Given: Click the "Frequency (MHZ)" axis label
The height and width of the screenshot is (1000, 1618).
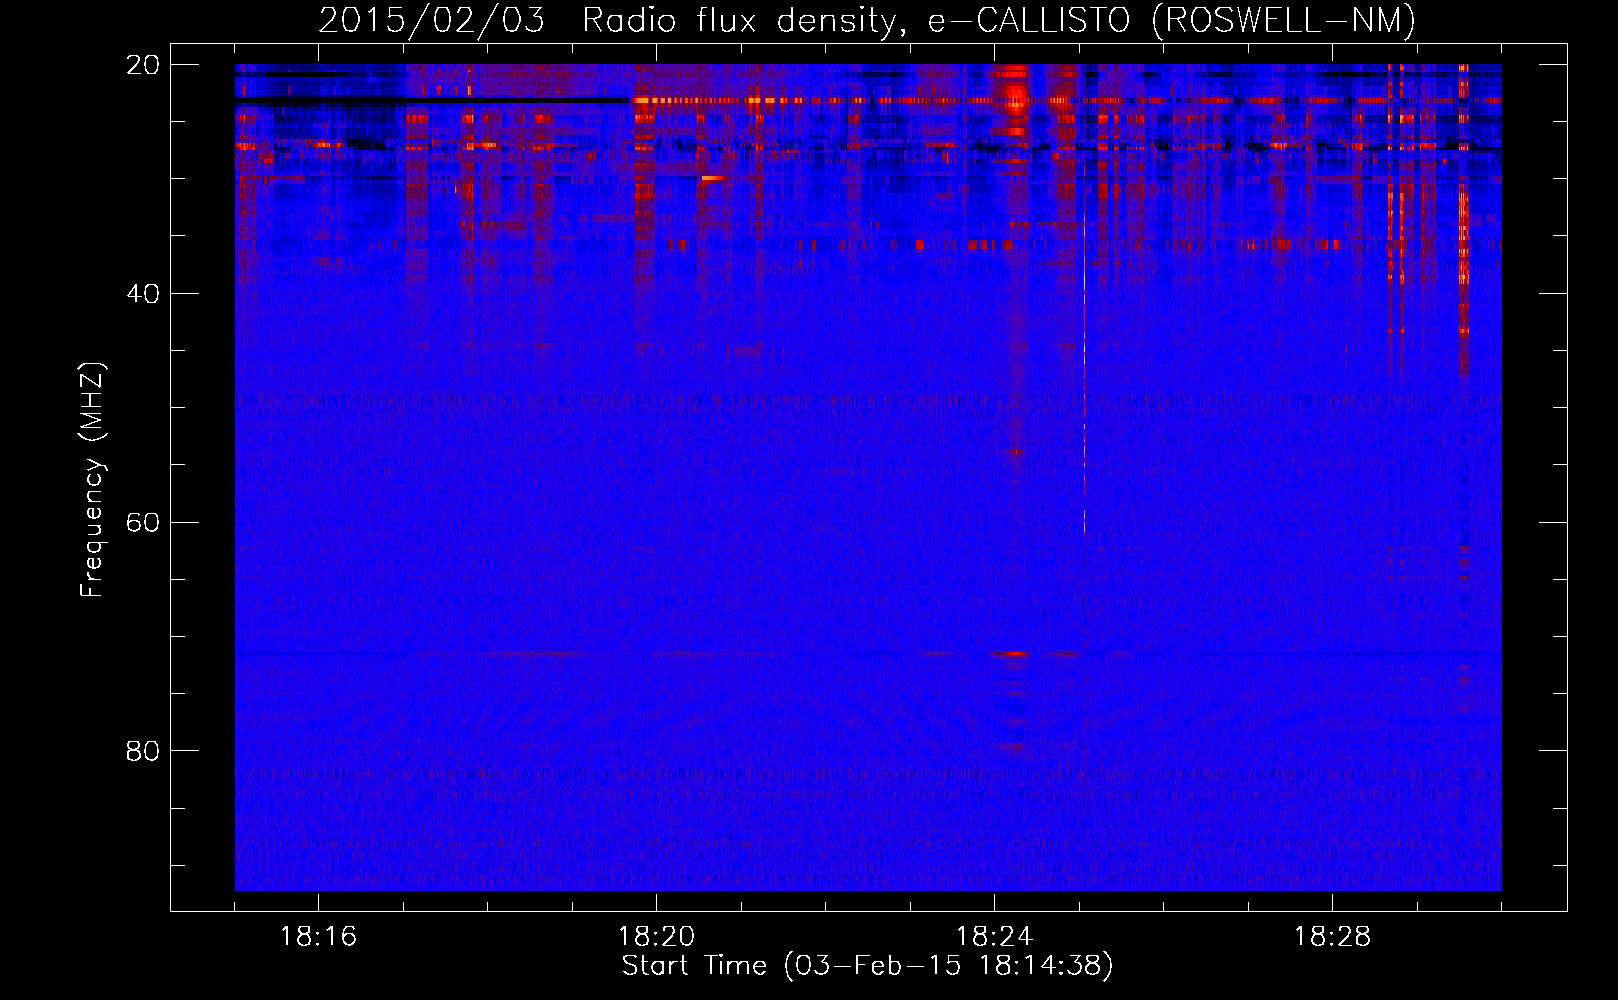Looking at the screenshot, I should (x=92, y=479).
